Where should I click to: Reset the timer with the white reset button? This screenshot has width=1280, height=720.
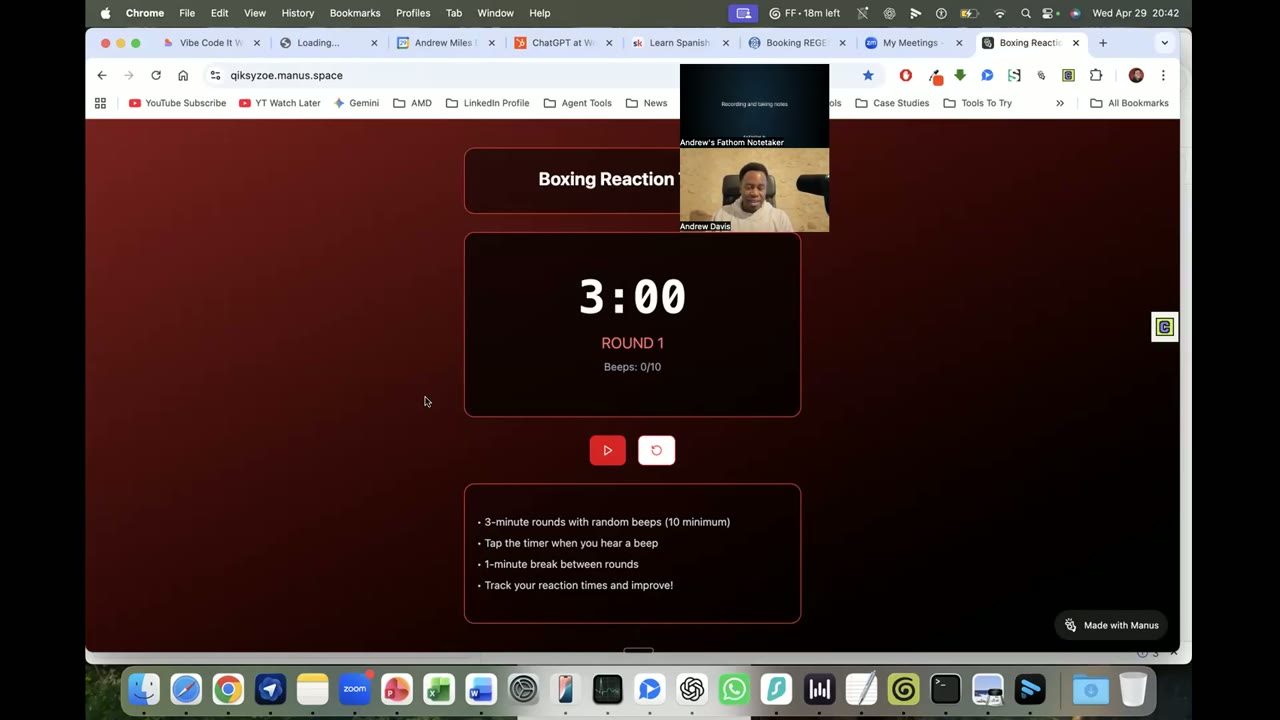coord(656,450)
